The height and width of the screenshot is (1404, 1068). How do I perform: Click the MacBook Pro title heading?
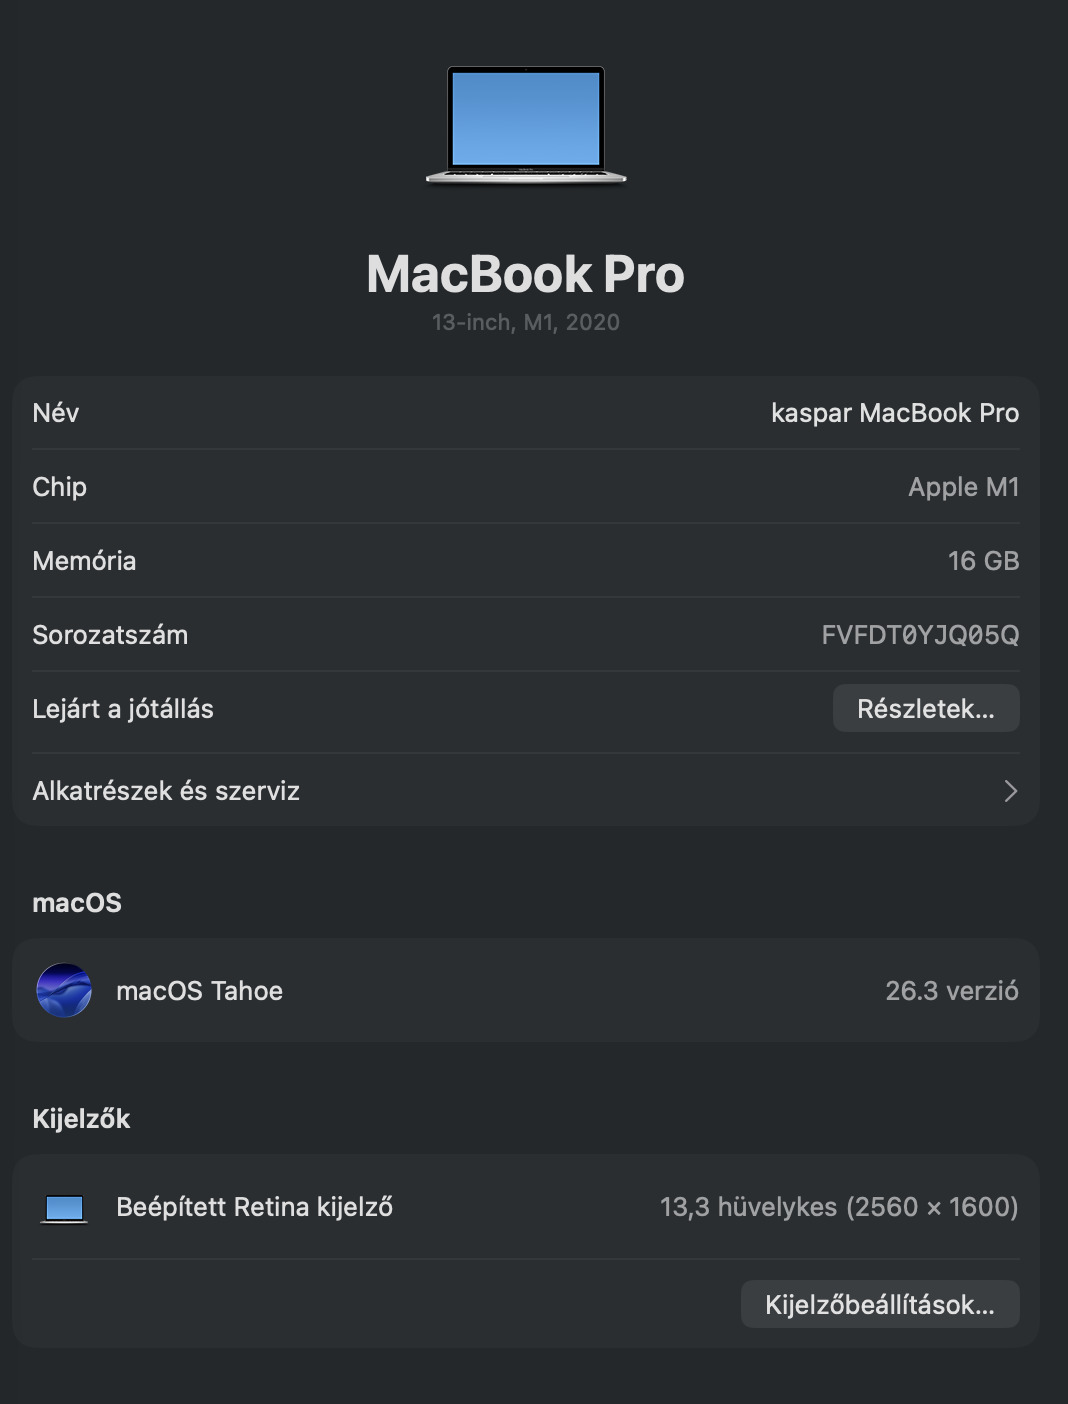point(526,274)
